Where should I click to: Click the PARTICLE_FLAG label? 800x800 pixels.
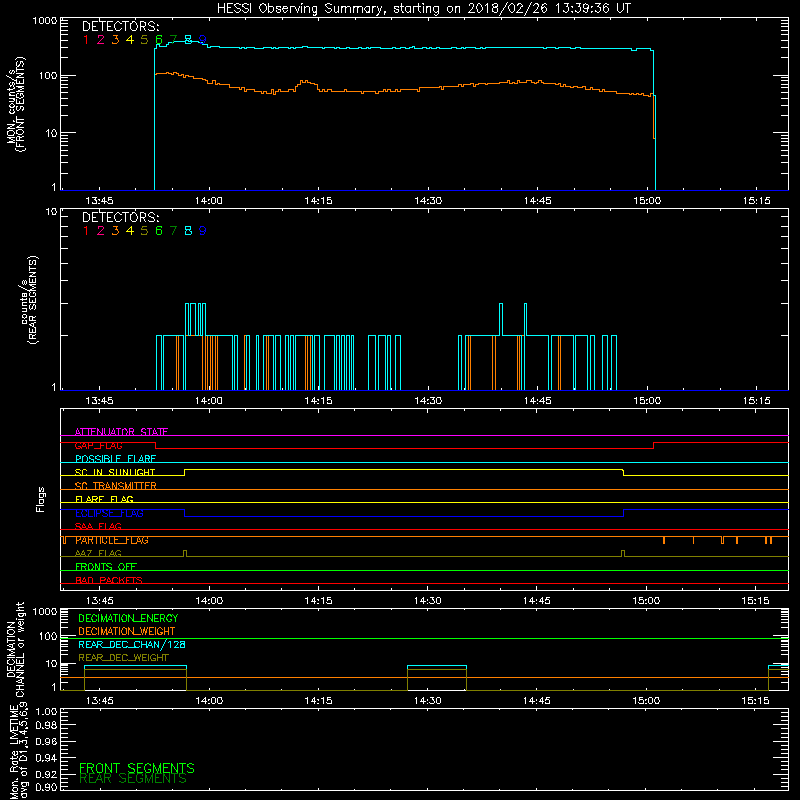(112, 540)
